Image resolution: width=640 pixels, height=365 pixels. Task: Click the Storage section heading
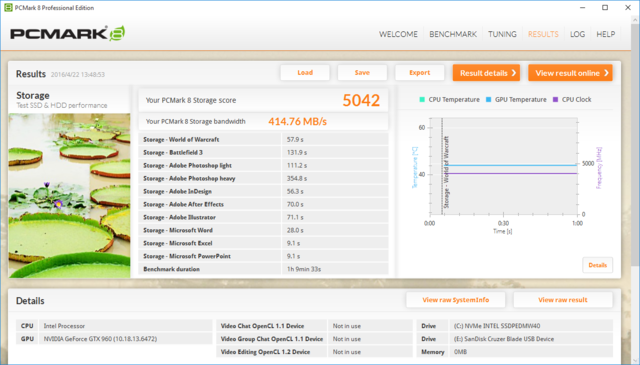33,96
